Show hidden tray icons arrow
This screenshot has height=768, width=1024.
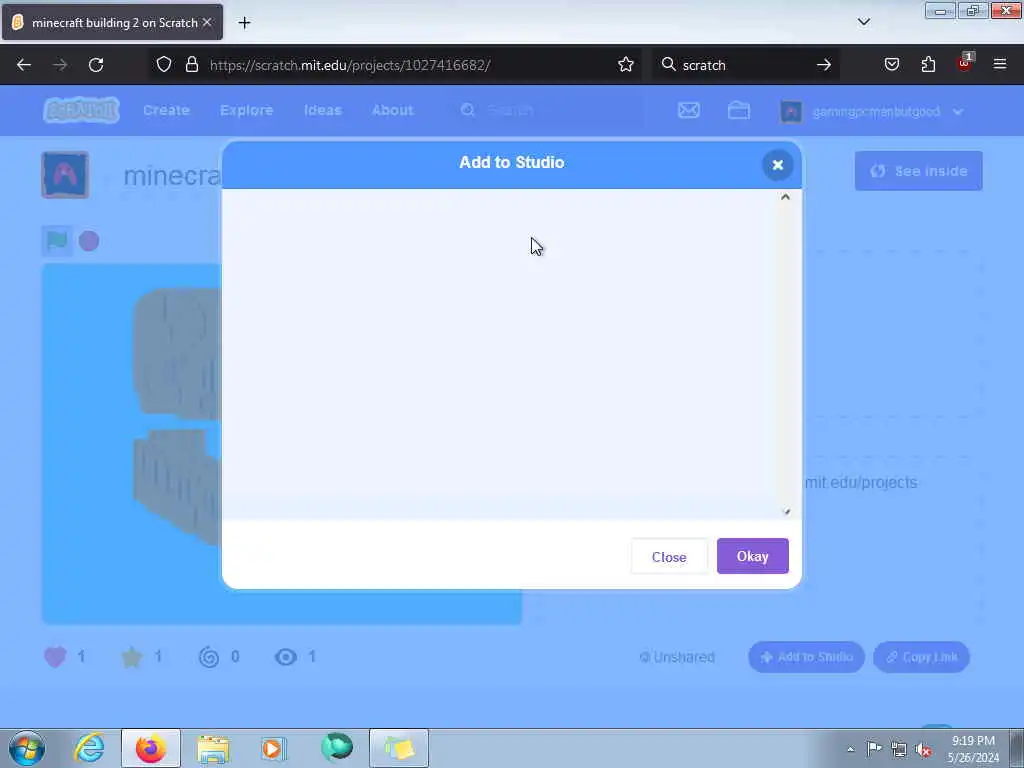tap(850, 750)
